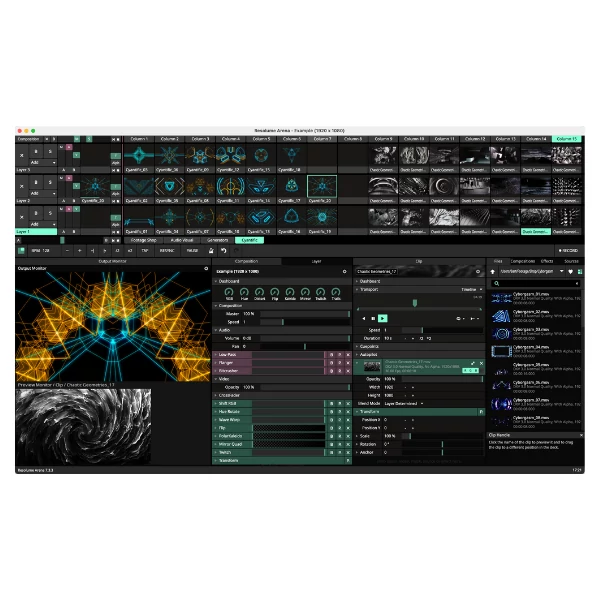Screen dimensions: 600x600
Task: Open the Composition settings gear icon
Action: click(345, 271)
